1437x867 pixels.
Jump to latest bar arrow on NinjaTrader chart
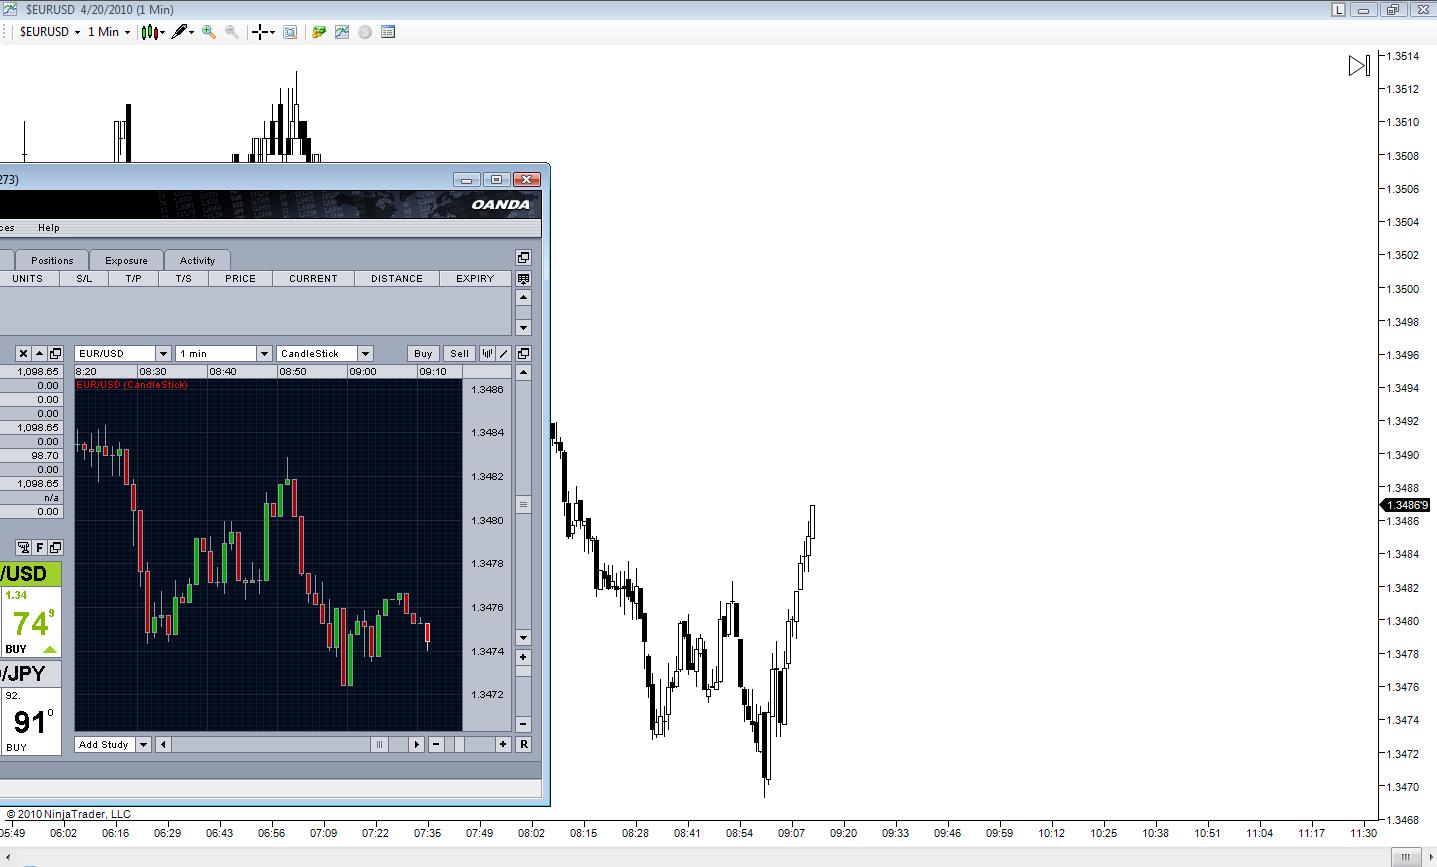(1359, 66)
